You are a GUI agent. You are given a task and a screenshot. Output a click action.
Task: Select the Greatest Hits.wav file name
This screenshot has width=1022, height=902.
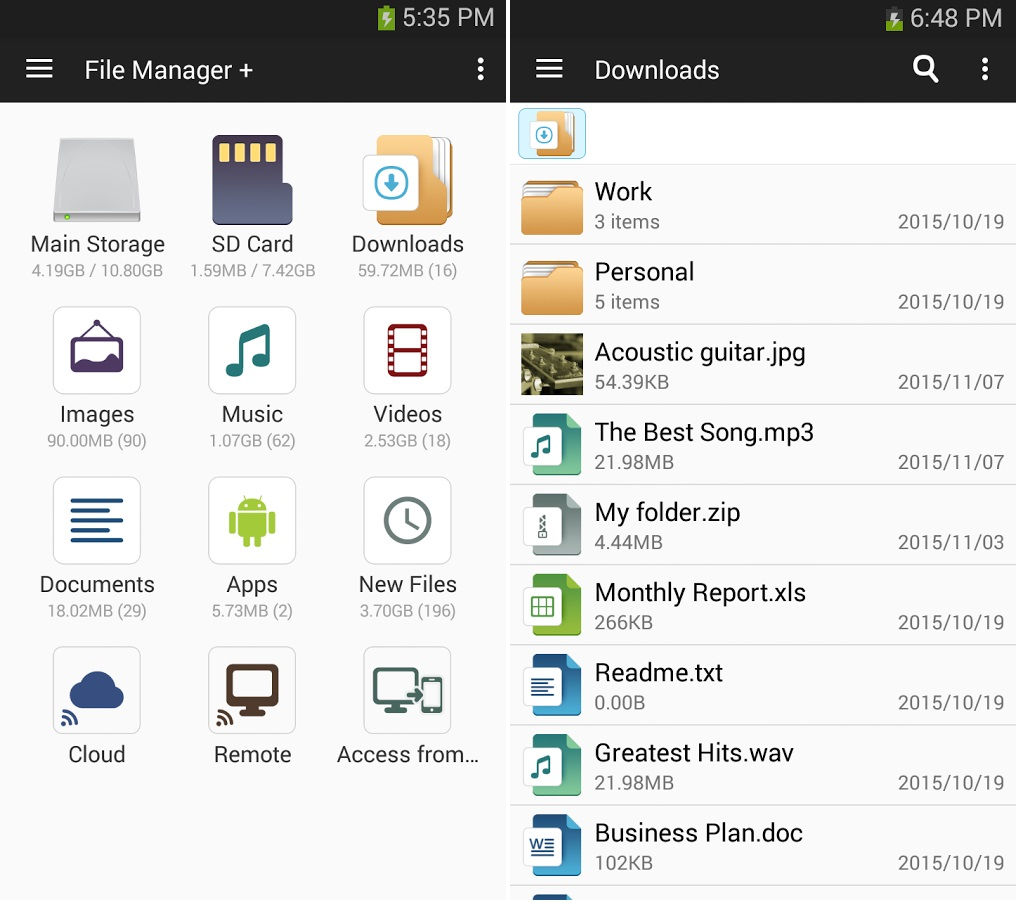tap(694, 753)
